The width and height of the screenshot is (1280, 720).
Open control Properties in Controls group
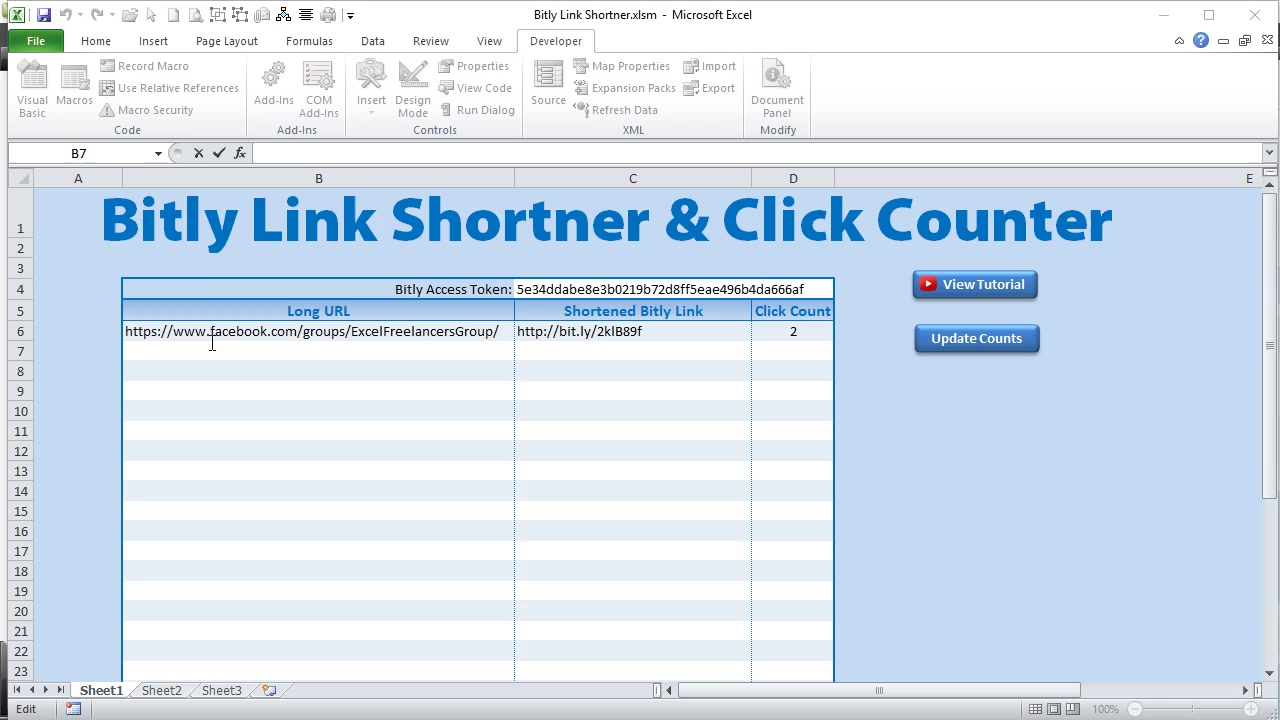tap(474, 66)
